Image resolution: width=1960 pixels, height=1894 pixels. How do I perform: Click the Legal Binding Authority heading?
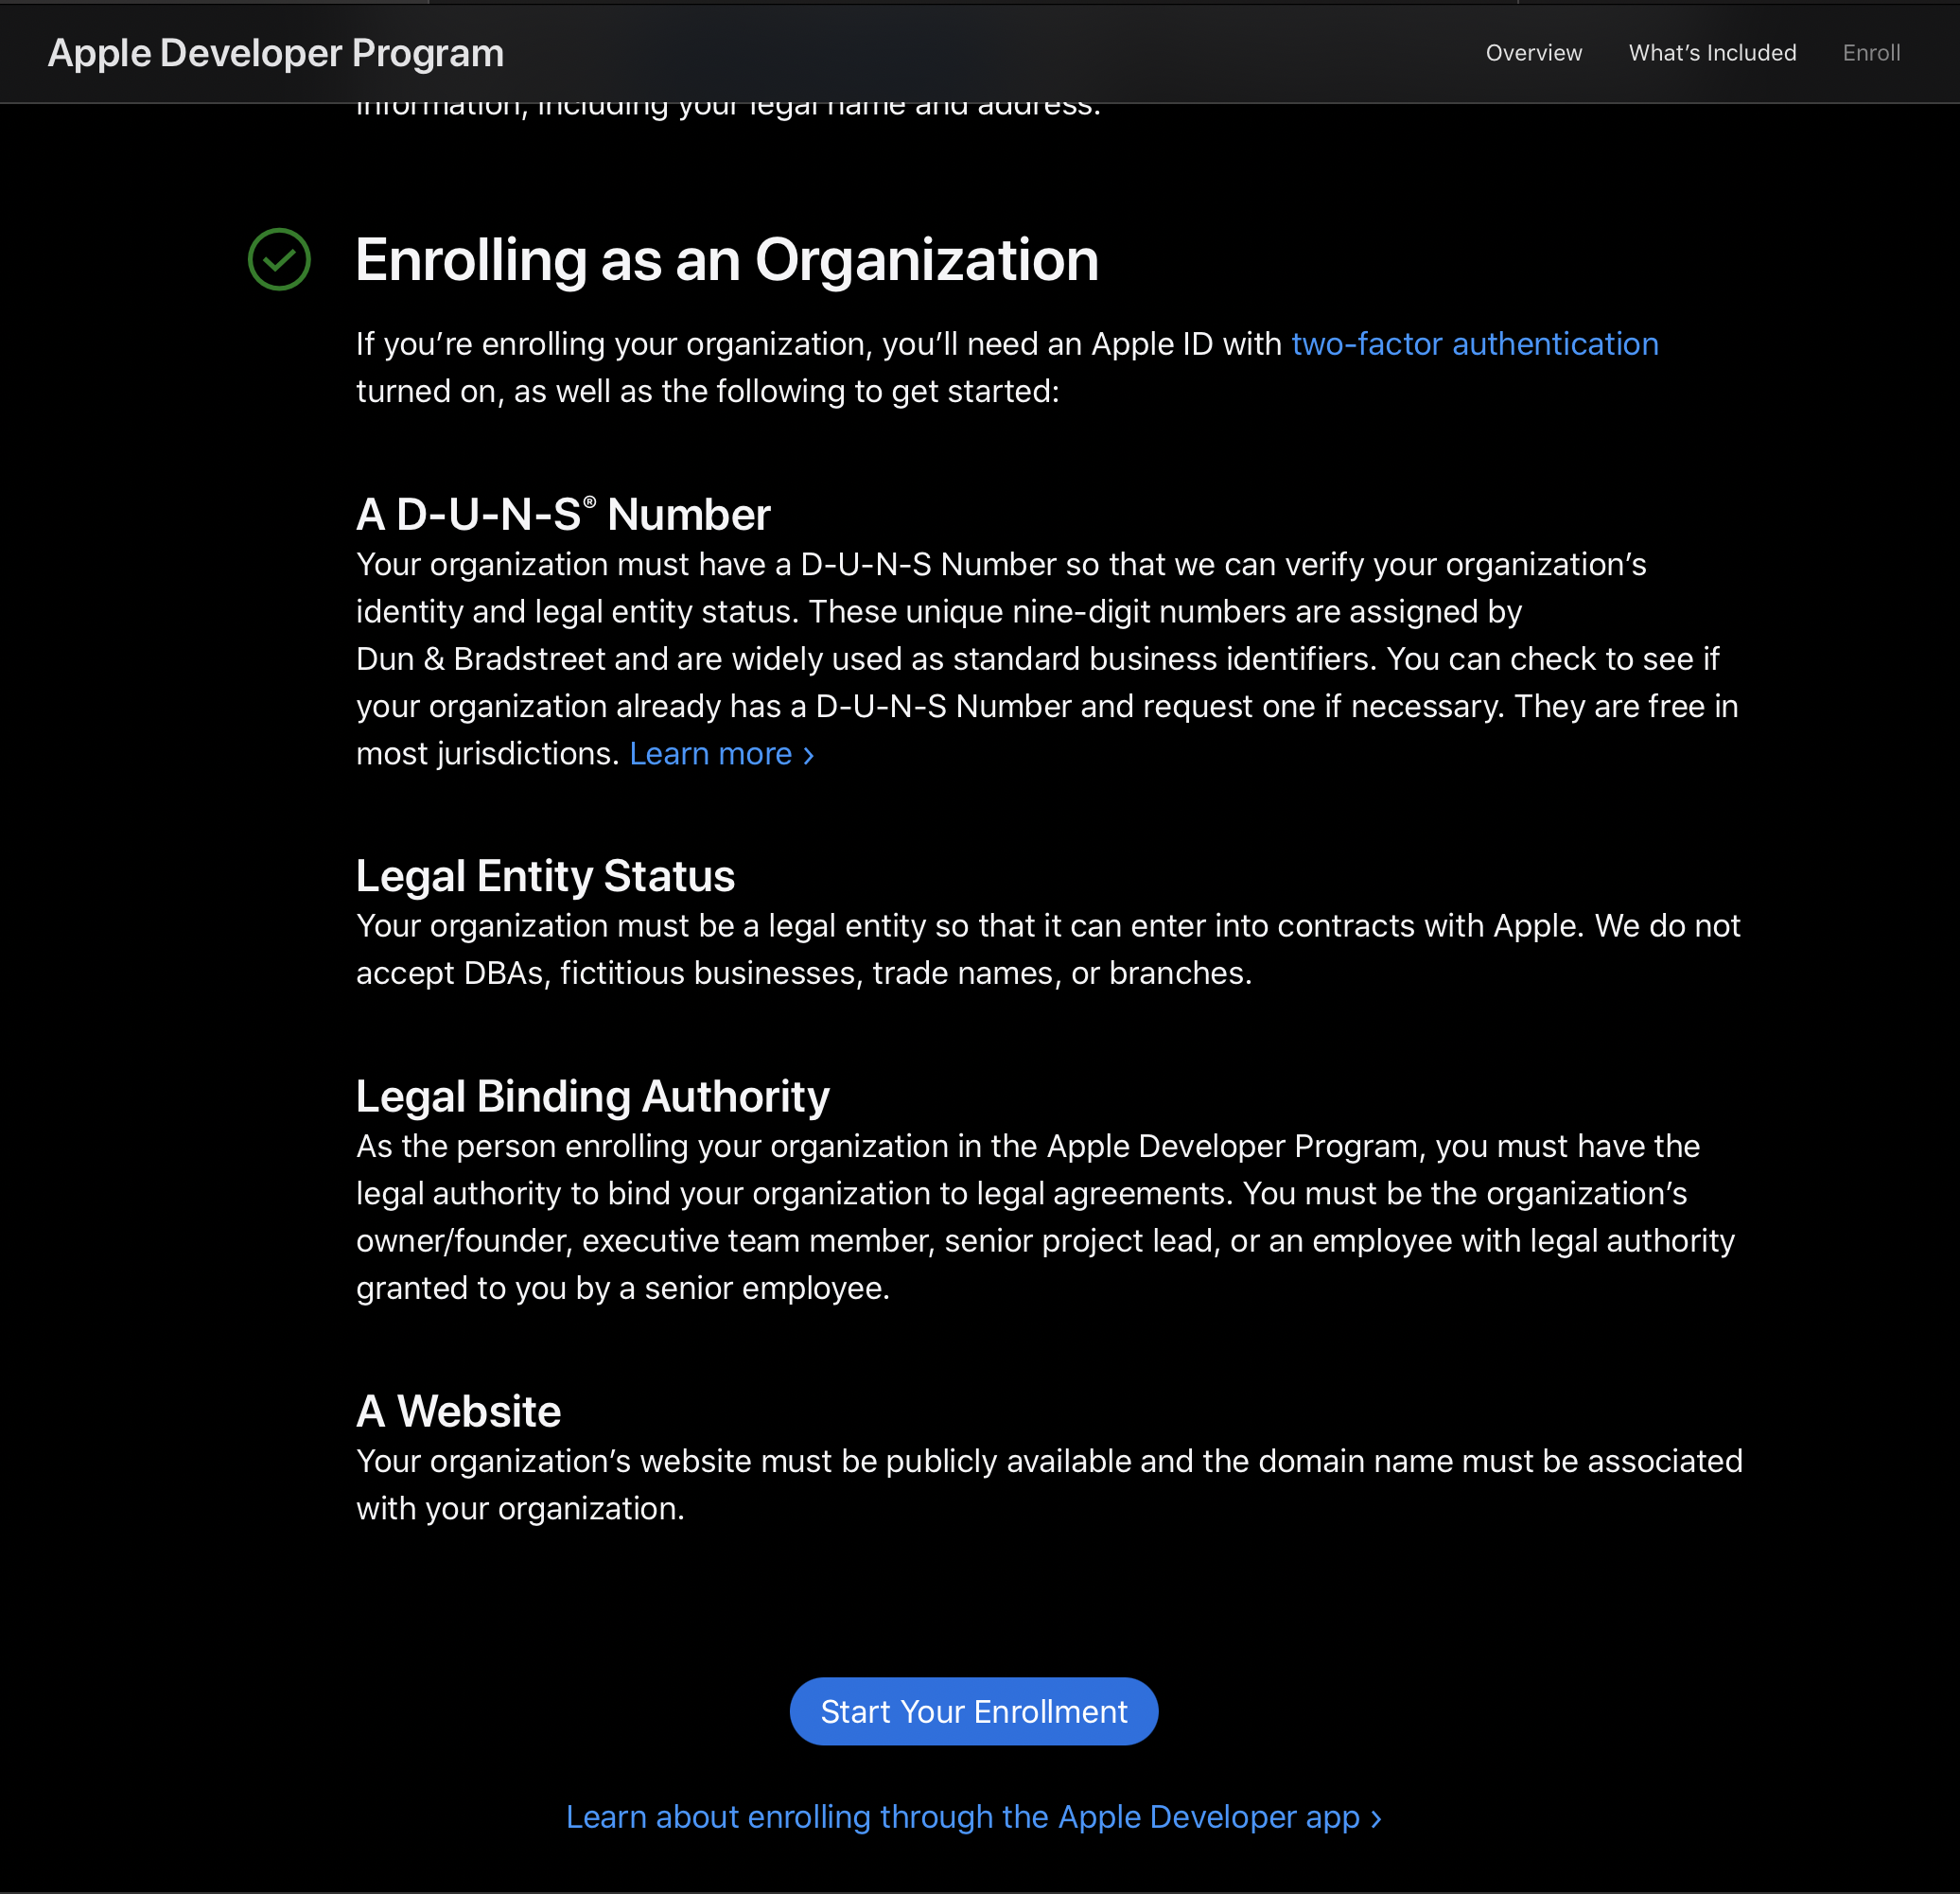point(592,1097)
